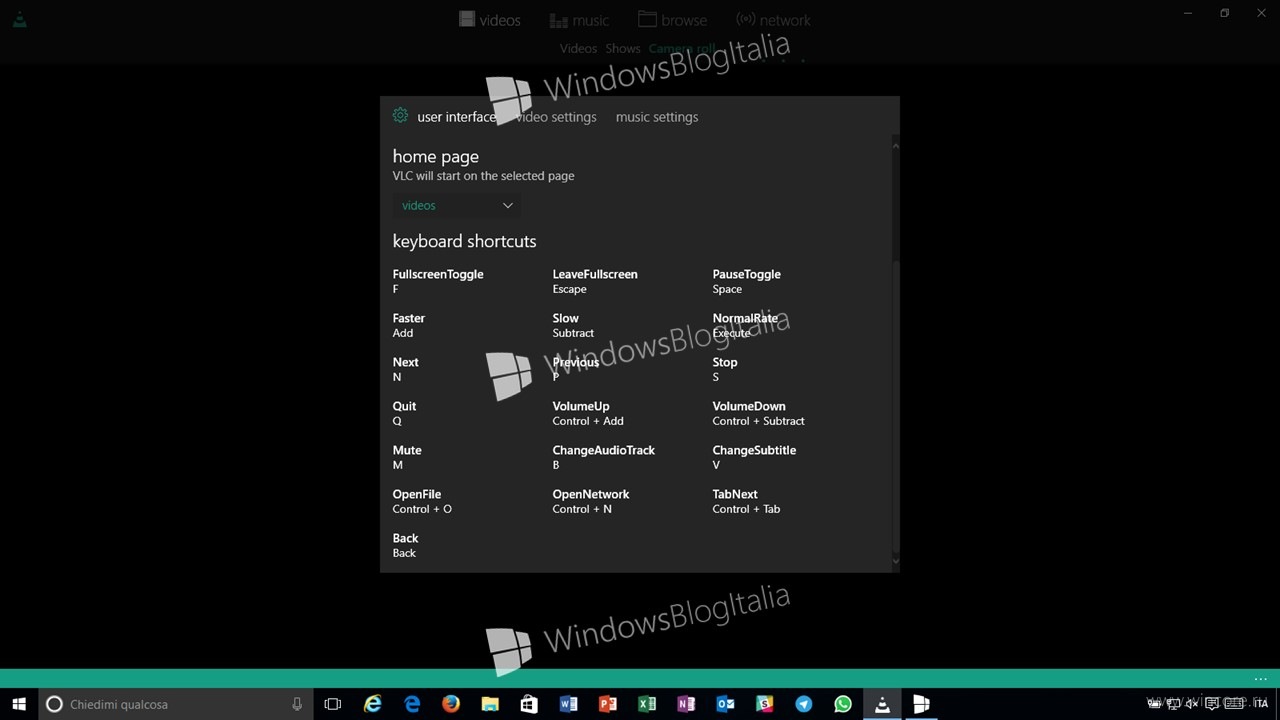
Task: Click the FullscreenToggle shortcut entry
Action: pos(438,281)
